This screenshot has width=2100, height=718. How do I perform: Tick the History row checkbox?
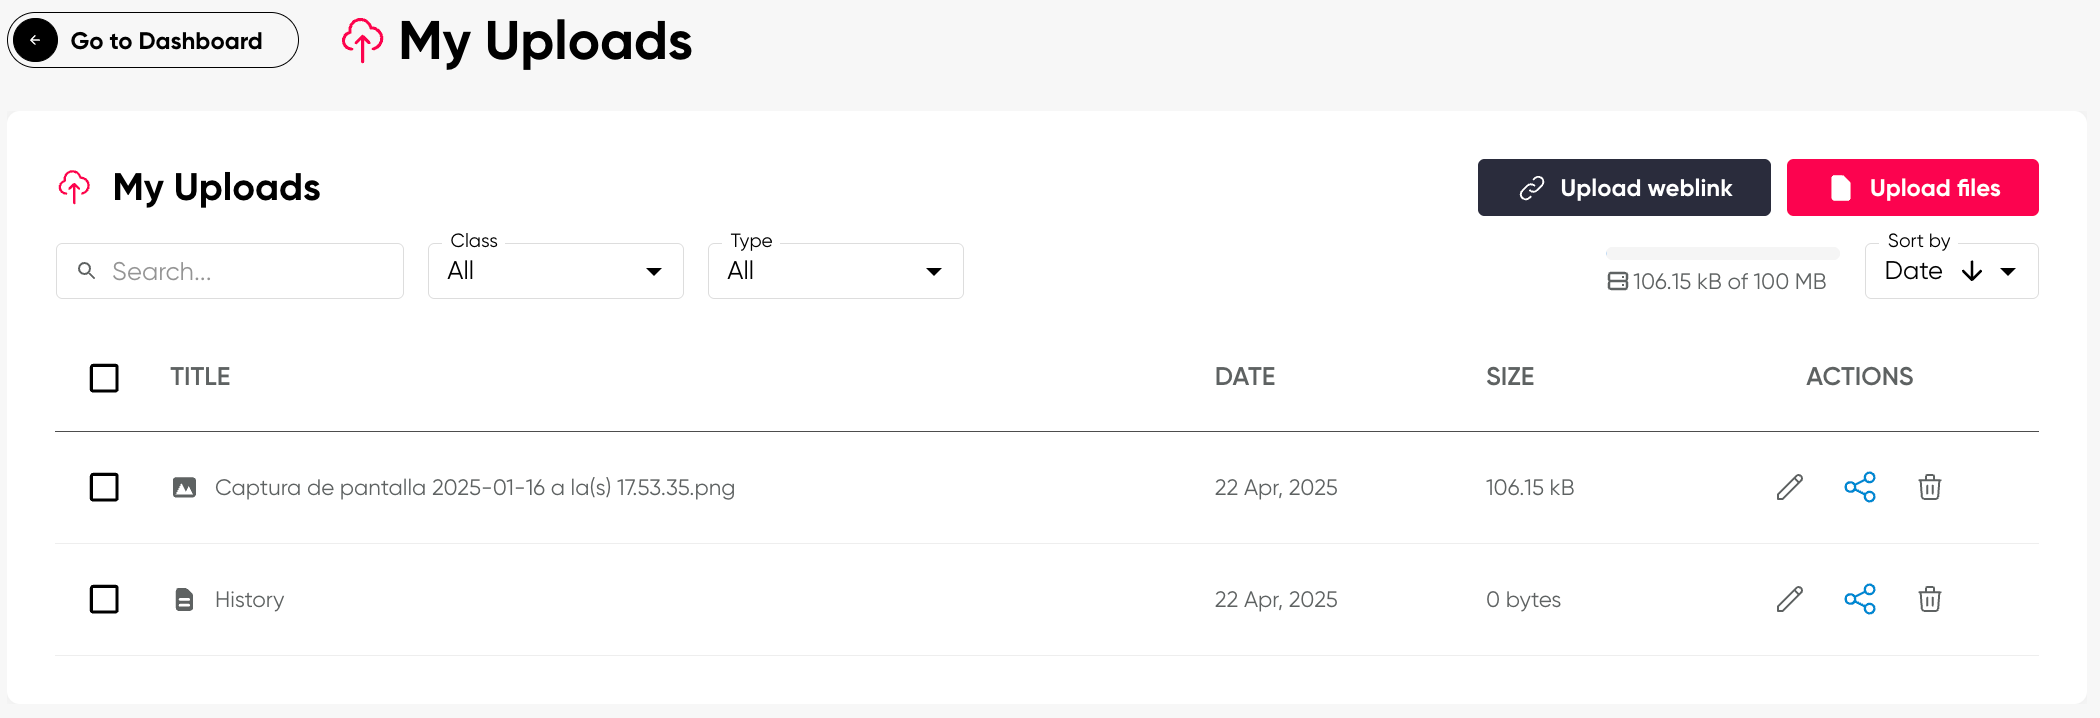[104, 599]
